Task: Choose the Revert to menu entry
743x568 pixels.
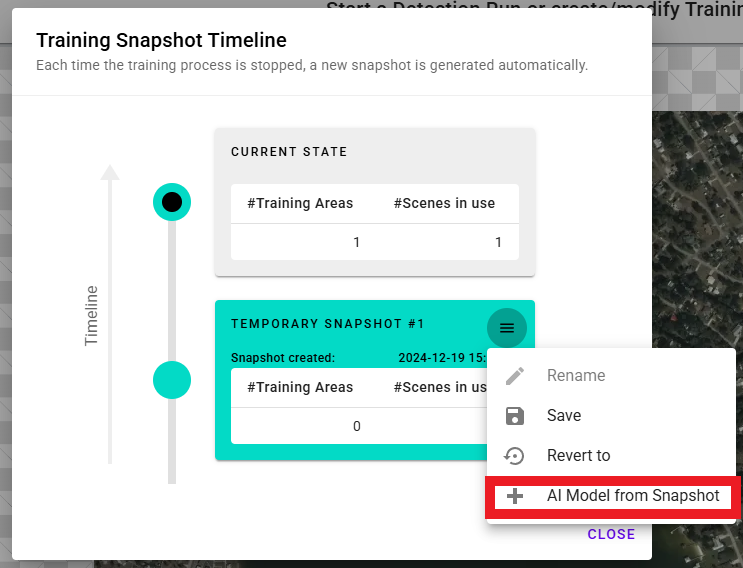Action: [x=578, y=456]
